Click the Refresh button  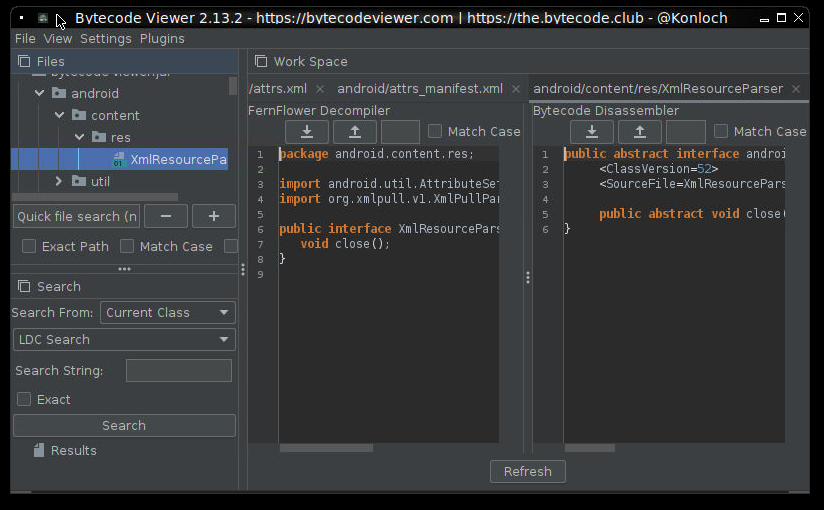[528, 472]
